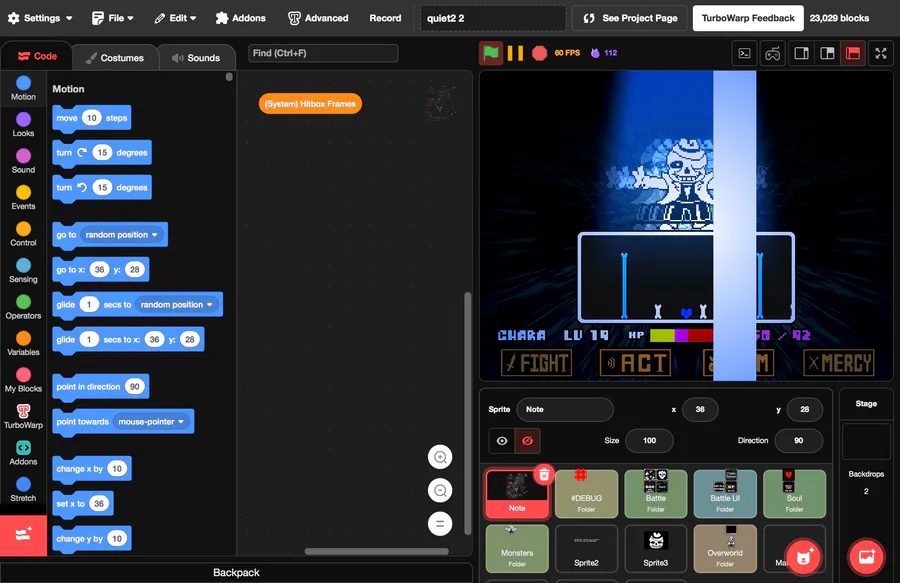Screen dimensions: 900x583
Task: Open the Variables block category
Action: coord(23,344)
